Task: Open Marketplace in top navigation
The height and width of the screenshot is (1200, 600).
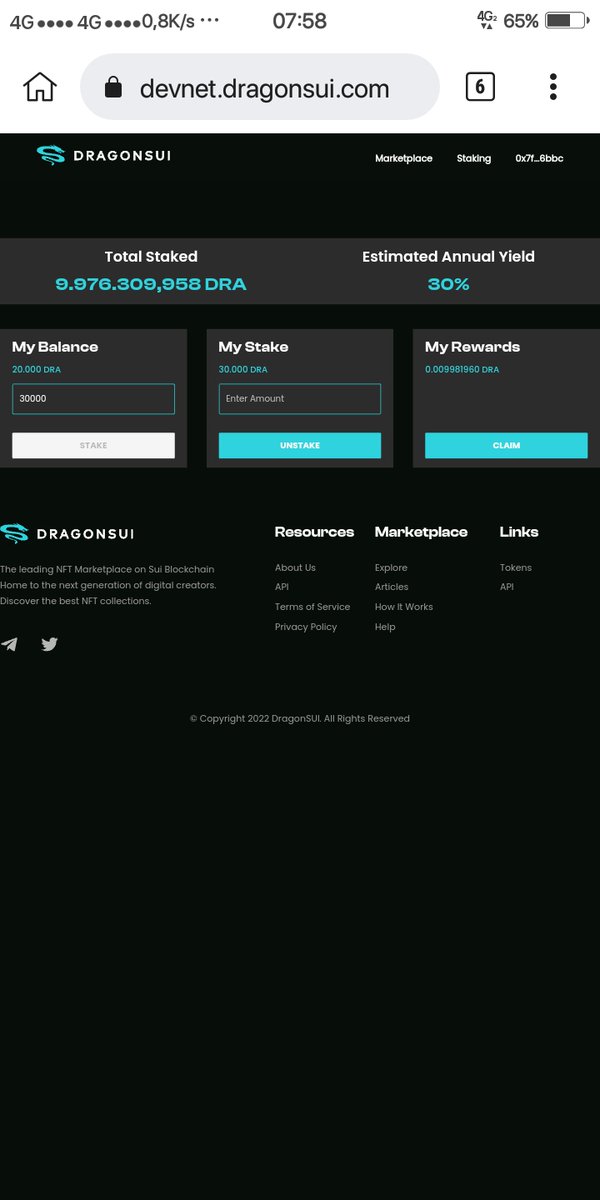Action: [404, 158]
